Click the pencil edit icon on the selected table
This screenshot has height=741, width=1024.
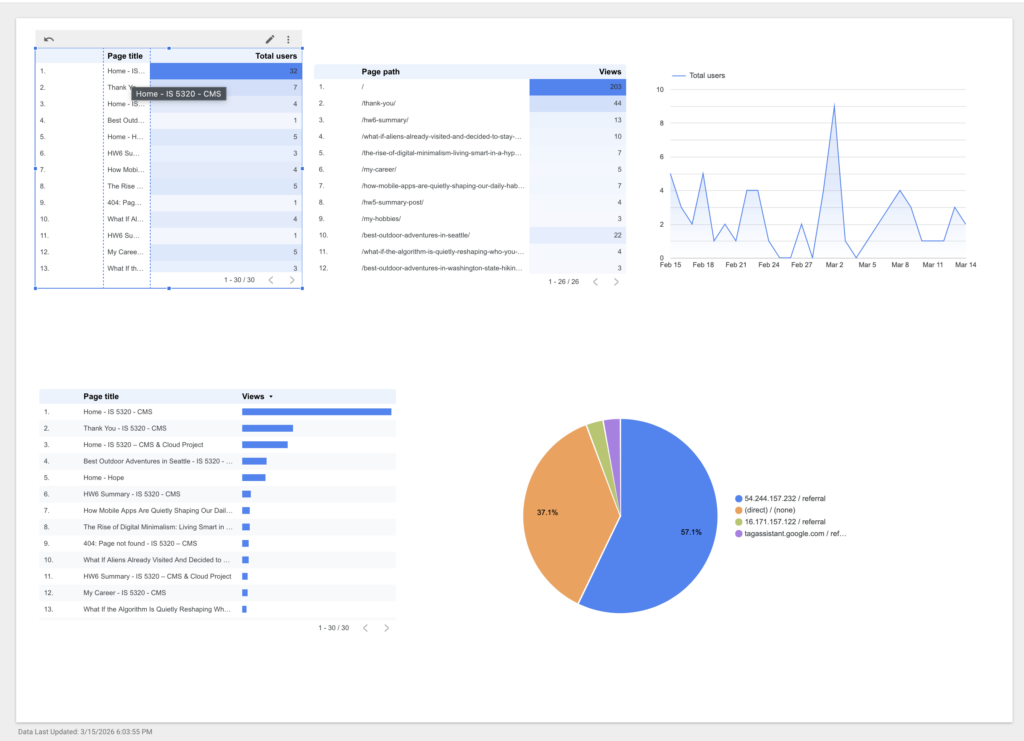point(269,39)
